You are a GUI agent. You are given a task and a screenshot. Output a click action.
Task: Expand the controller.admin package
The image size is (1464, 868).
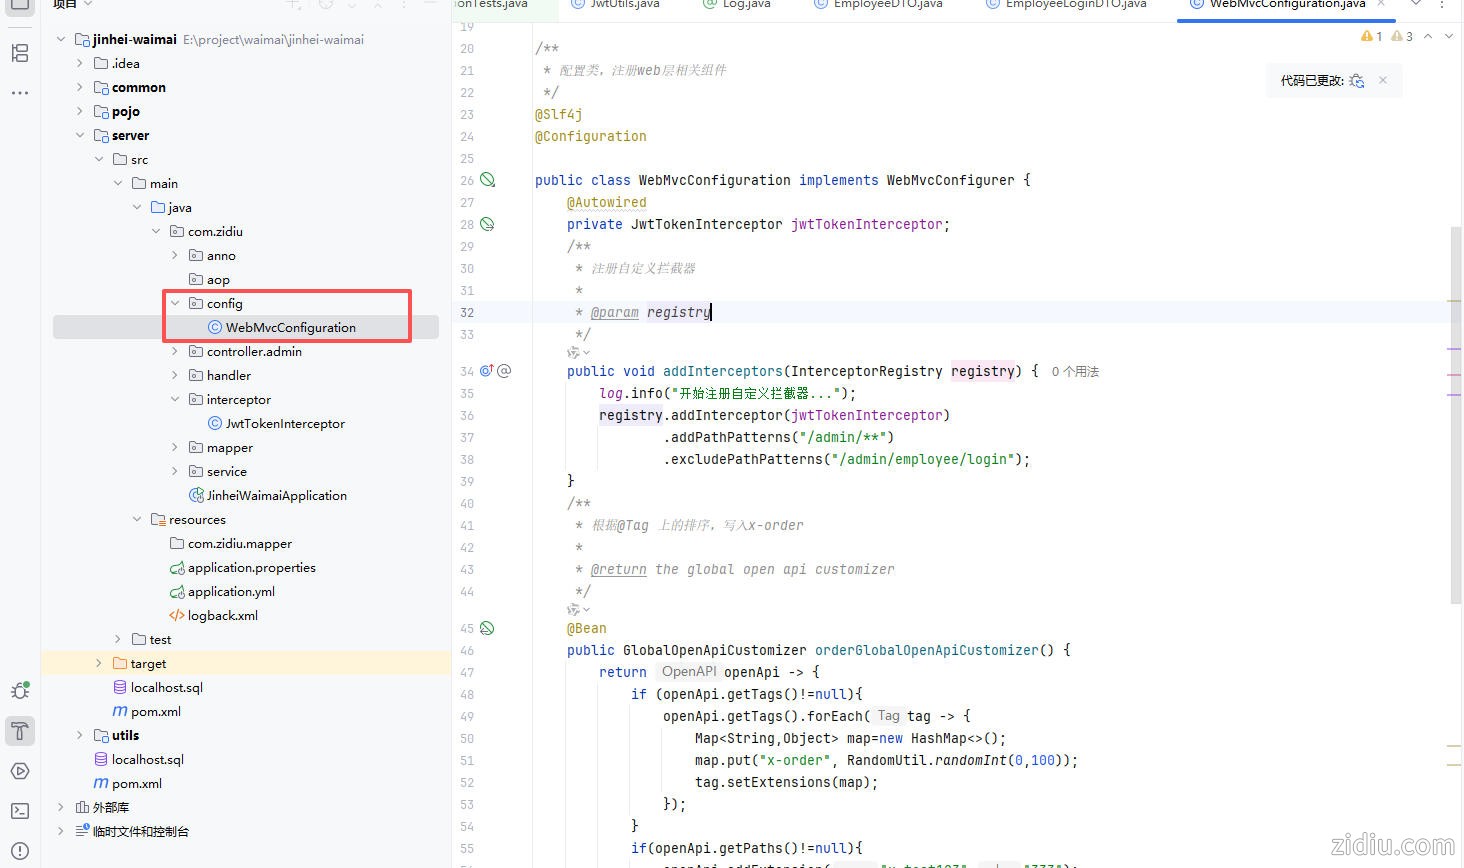point(175,351)
